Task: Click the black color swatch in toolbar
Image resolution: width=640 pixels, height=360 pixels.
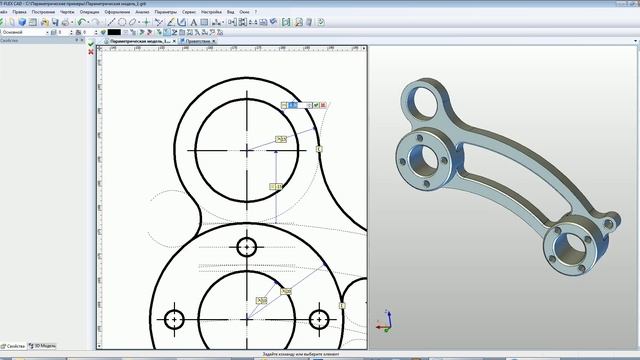Action: [x=114, y=32]
